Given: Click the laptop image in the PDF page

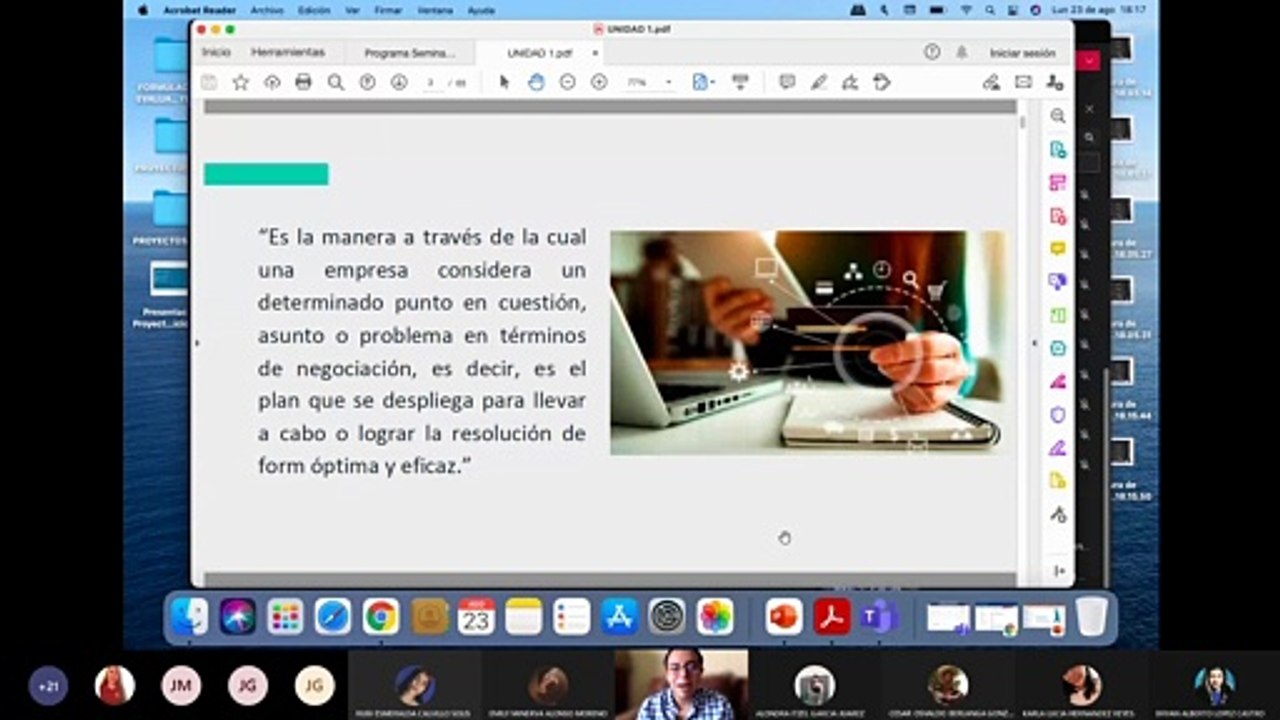Looking at the screenshot, I should pos(808,343).
